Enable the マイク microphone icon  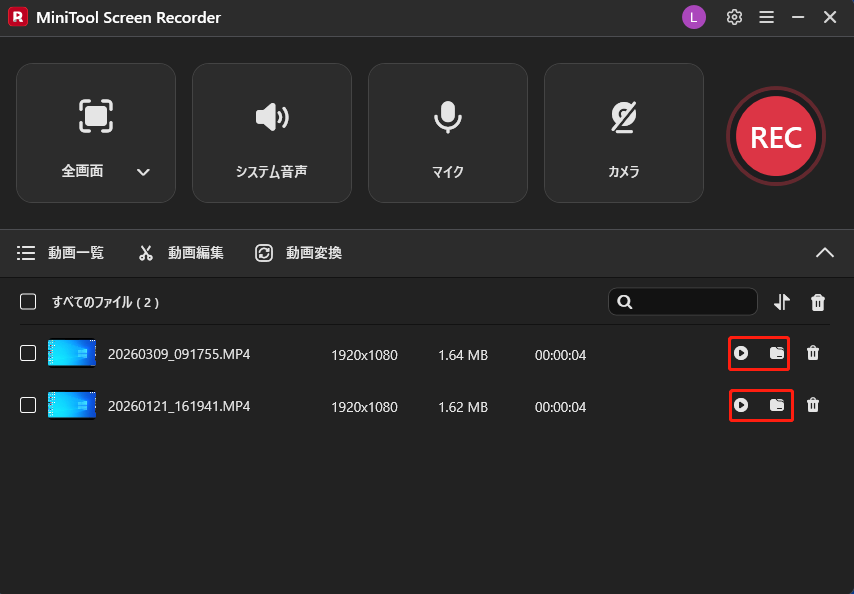447,117
